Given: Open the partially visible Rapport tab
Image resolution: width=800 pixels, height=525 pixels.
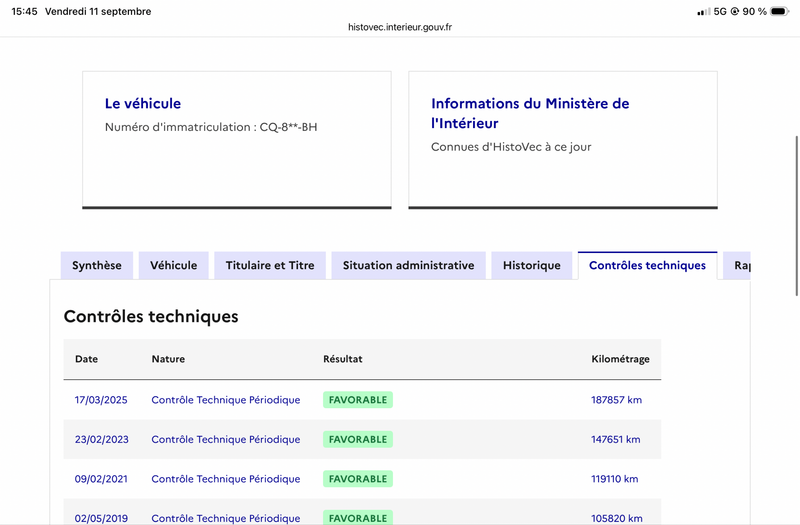Looking at the screenshot, I should 737,265.
